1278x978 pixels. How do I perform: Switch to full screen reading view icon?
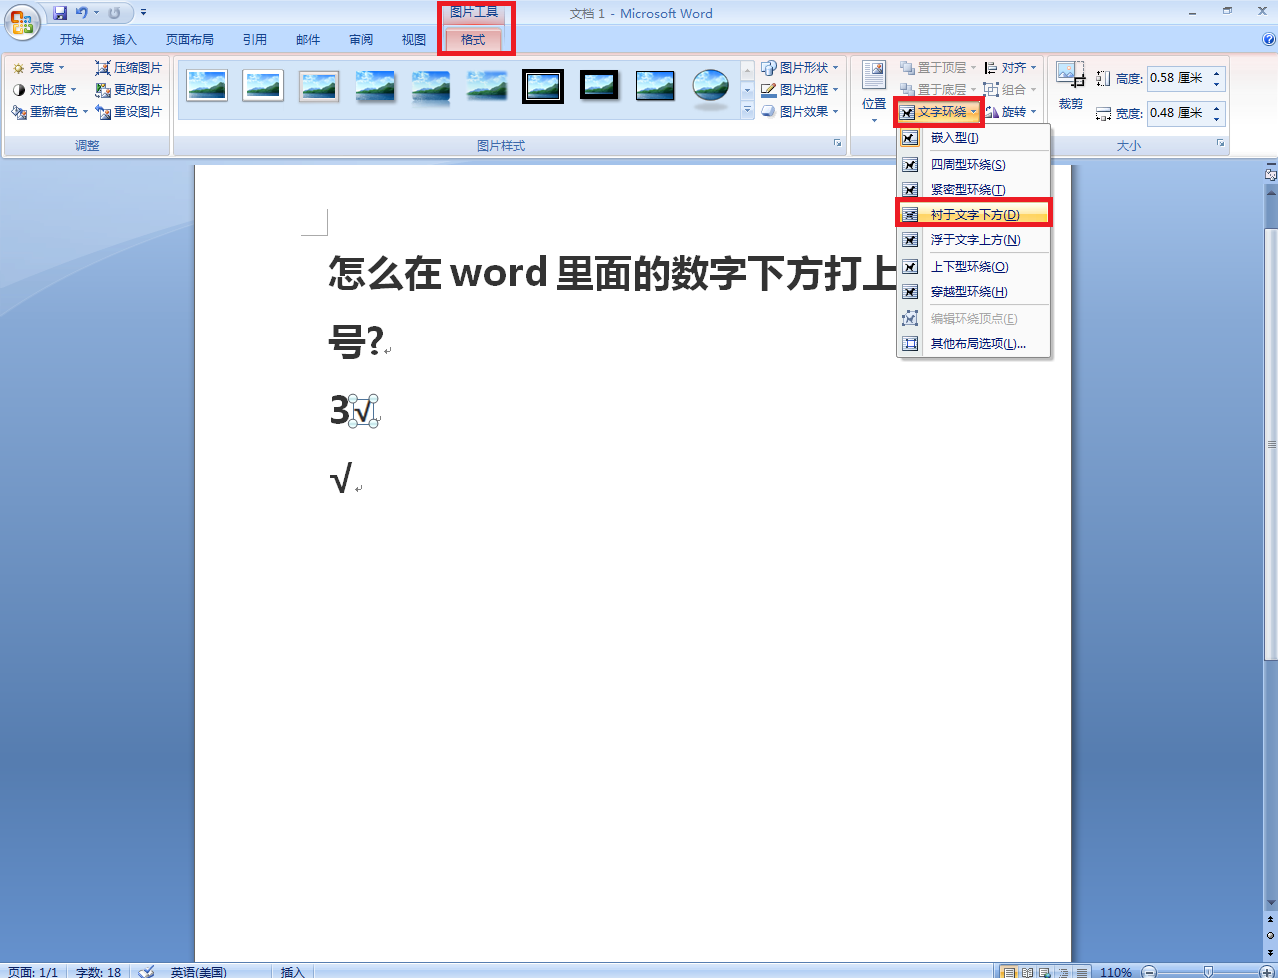(1027, 972)
